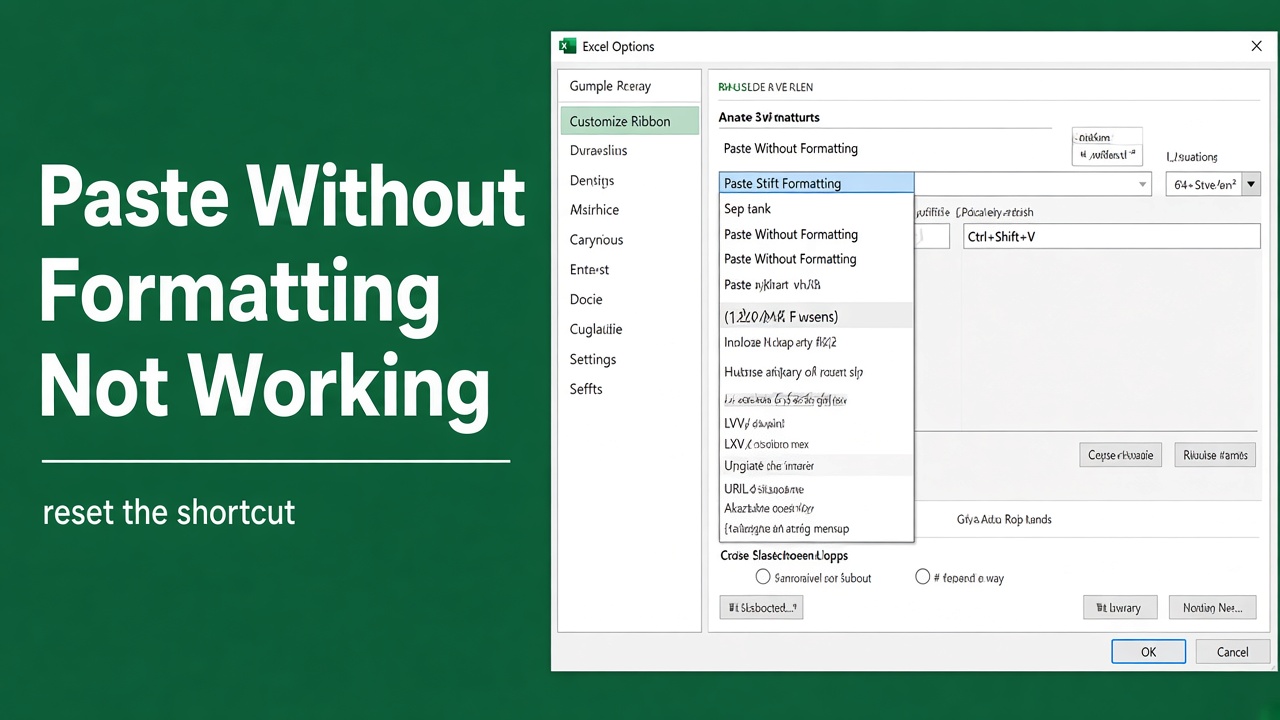1280x720 pixels.
Task: Select the Customize Ribbon category
Action: pos(630,121)
